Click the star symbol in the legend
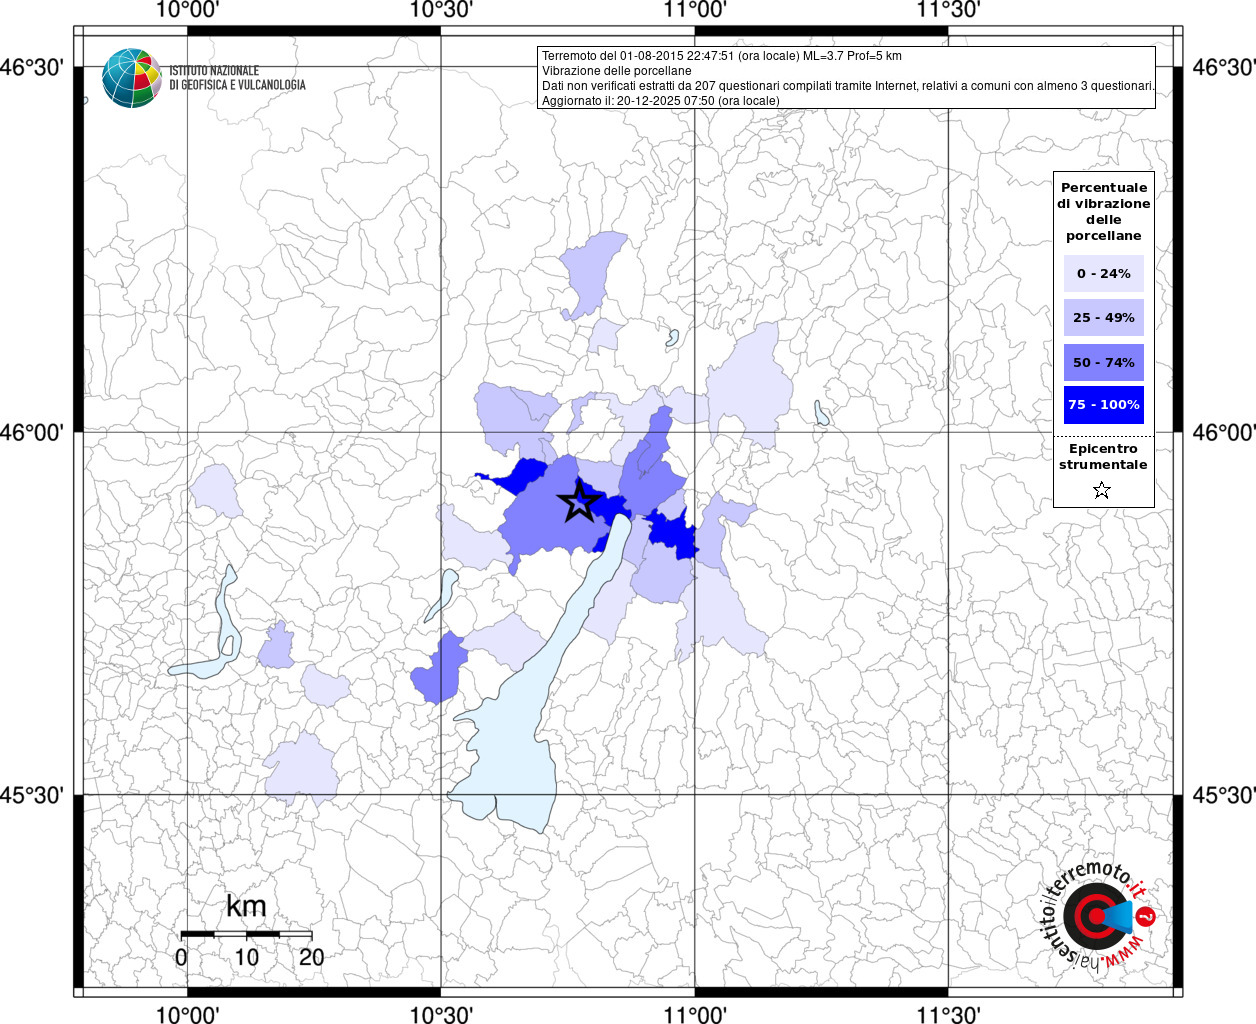The image size is (1256, 1024). [x=1102, y=490]
